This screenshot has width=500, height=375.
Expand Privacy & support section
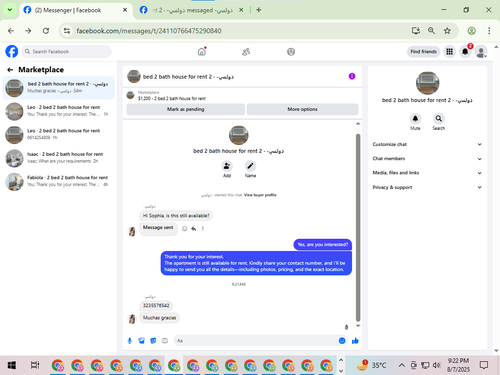coord(427,187)
